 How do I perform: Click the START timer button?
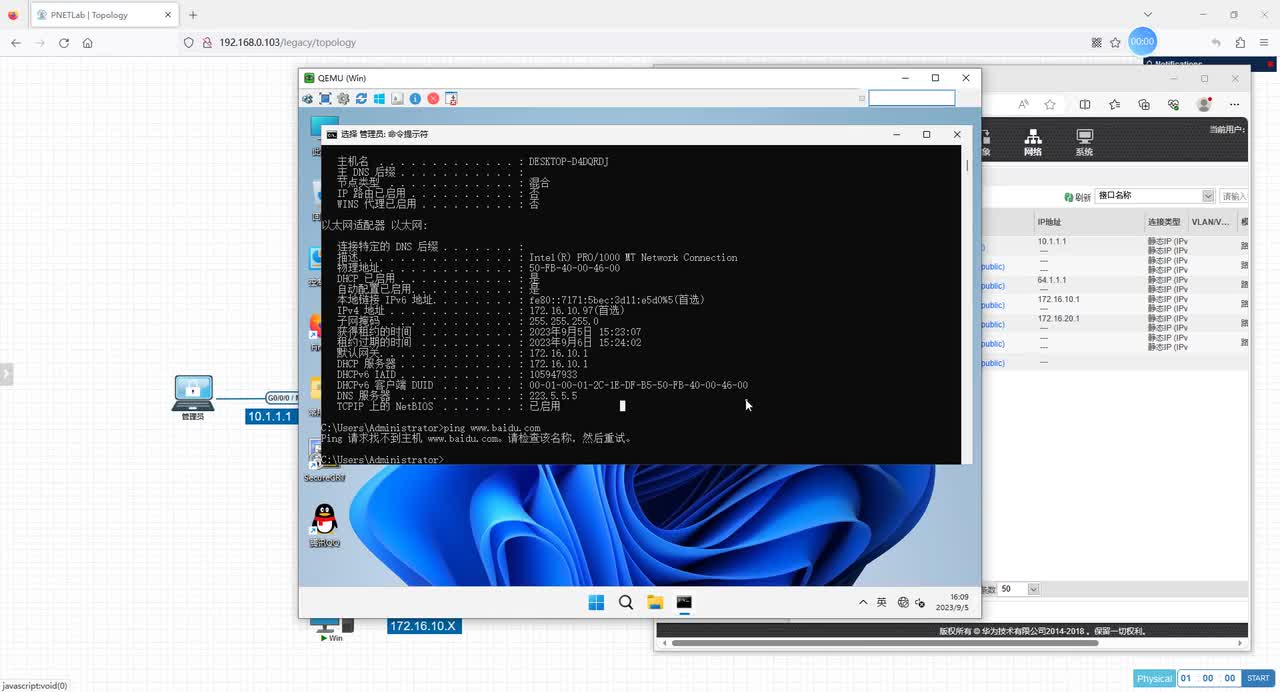1258,678
